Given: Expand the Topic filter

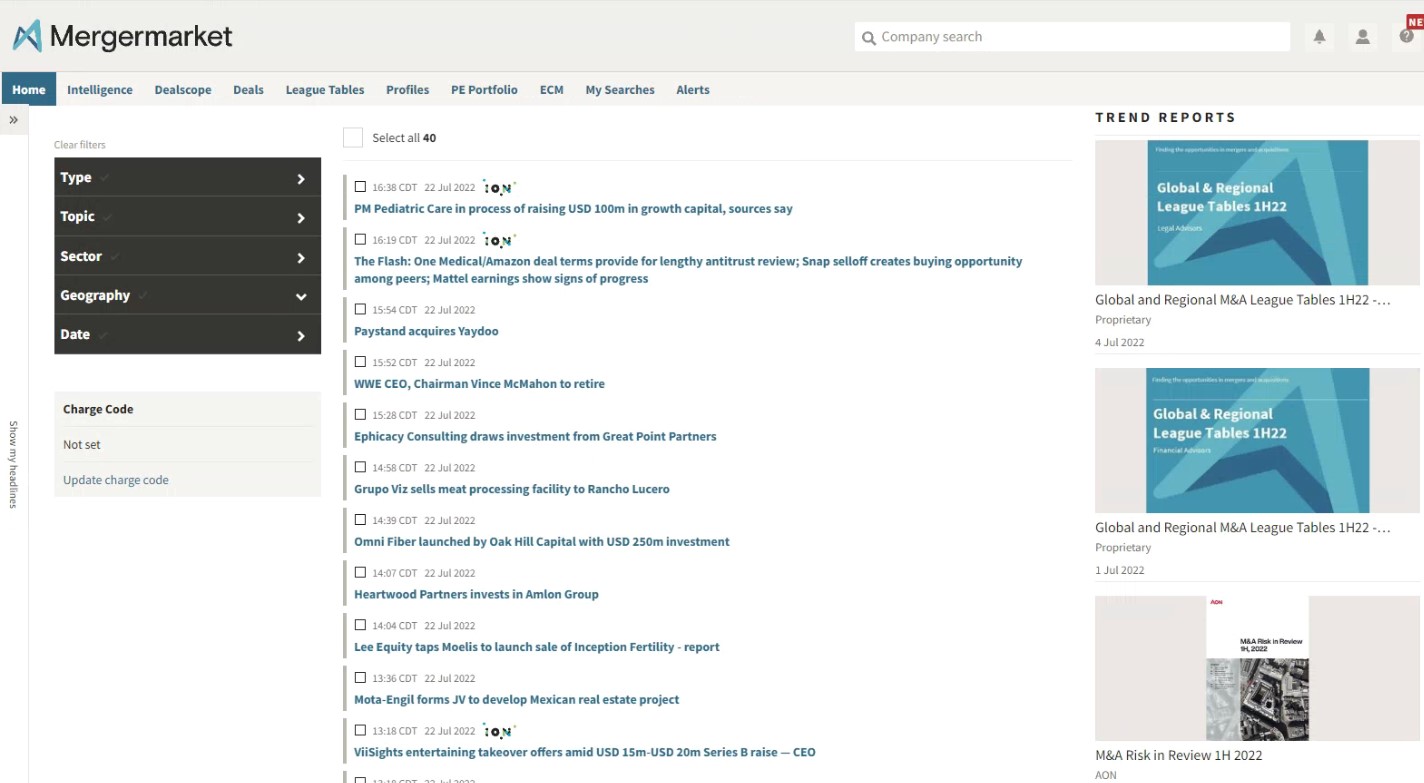Looking at the screenshot, I should point(187,217).
